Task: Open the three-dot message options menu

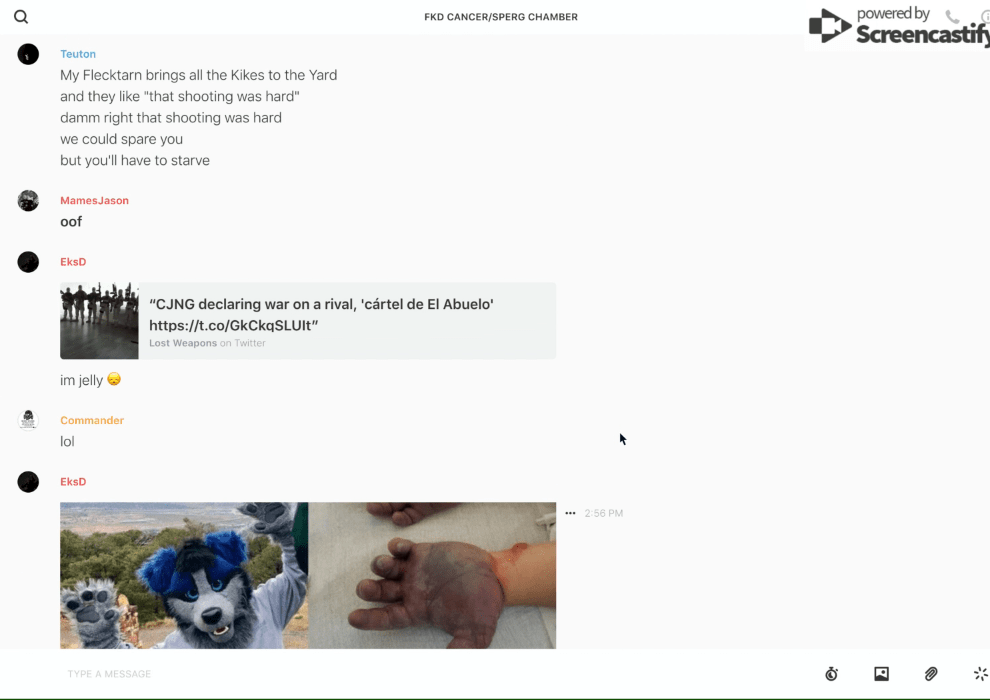Action: [x=570, y=513]
